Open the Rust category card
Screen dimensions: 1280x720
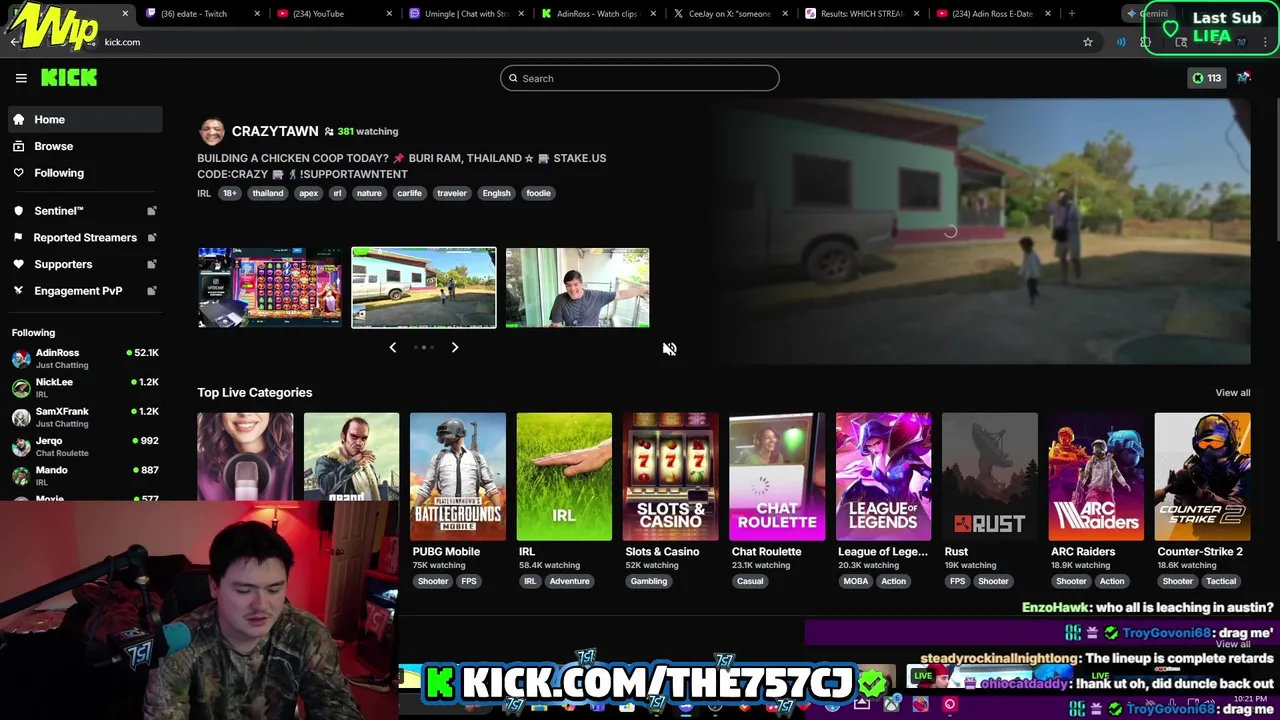990,477
